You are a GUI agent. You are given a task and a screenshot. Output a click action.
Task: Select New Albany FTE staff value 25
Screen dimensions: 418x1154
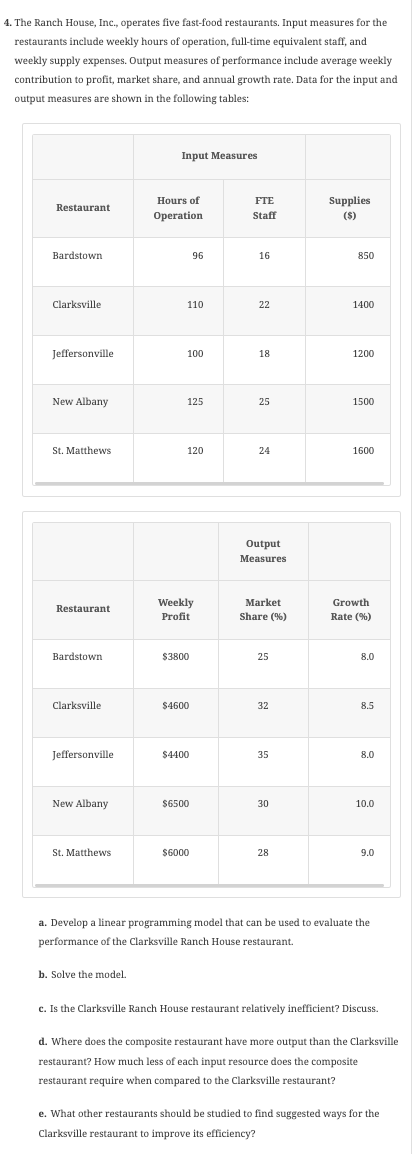point(264,402)
